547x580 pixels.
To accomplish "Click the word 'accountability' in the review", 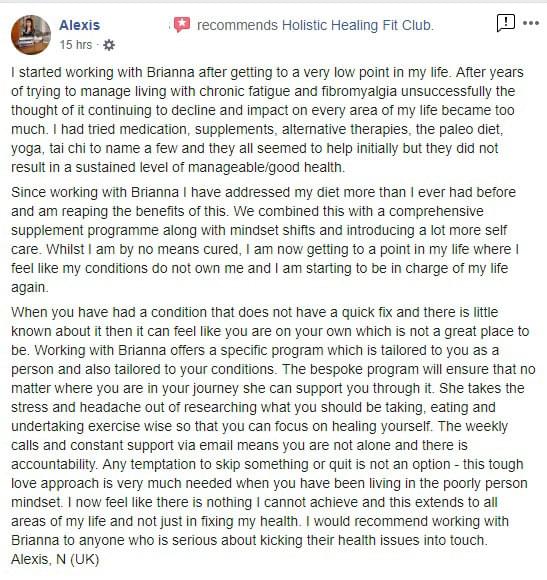I will [53, 464].
